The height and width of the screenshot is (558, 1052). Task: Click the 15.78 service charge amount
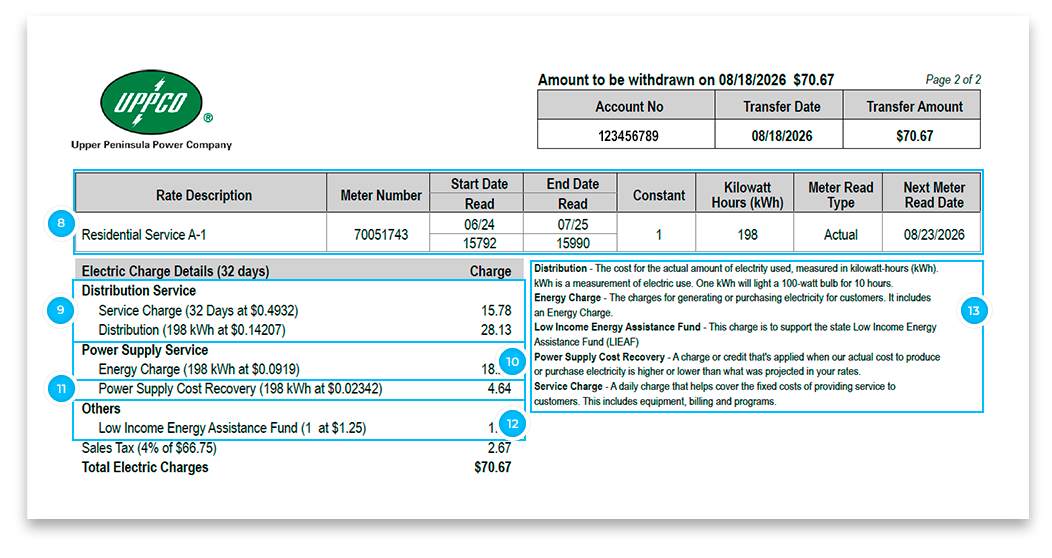pyautogui.click(x=496, y=311)
